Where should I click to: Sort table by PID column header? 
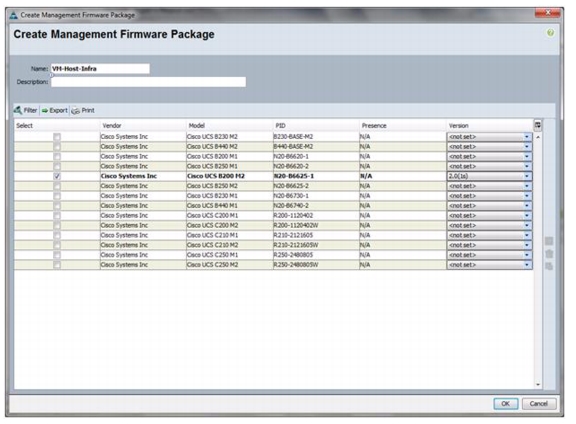point(316,126)
